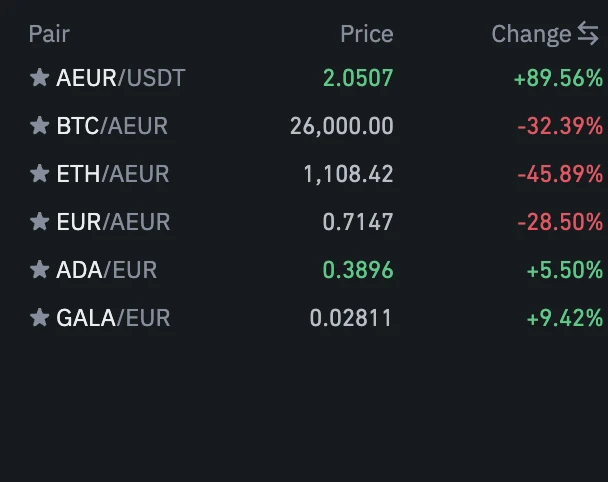Viewport: 608px width, 482px height.
Task: Click the 26,000.00 price for BTC/AEUR
Action: (x=341, y=126)
